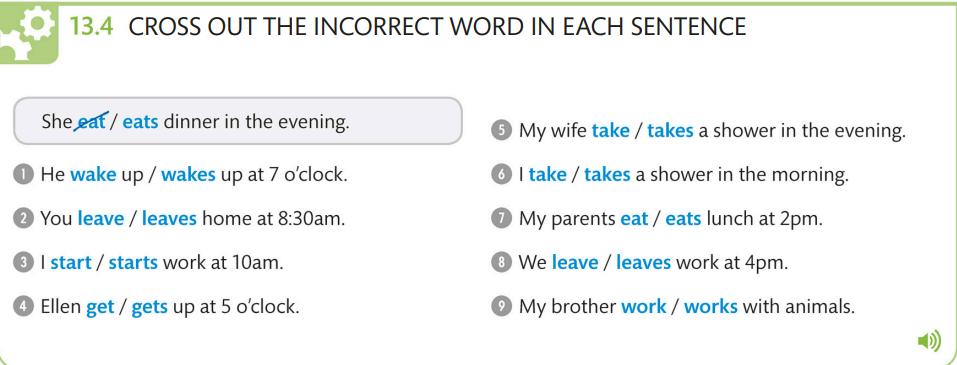Cross out 'takes' in 'I take/takes a shower'
The image size is (957, 365).
pyautogui.click(x=607, y=175)
